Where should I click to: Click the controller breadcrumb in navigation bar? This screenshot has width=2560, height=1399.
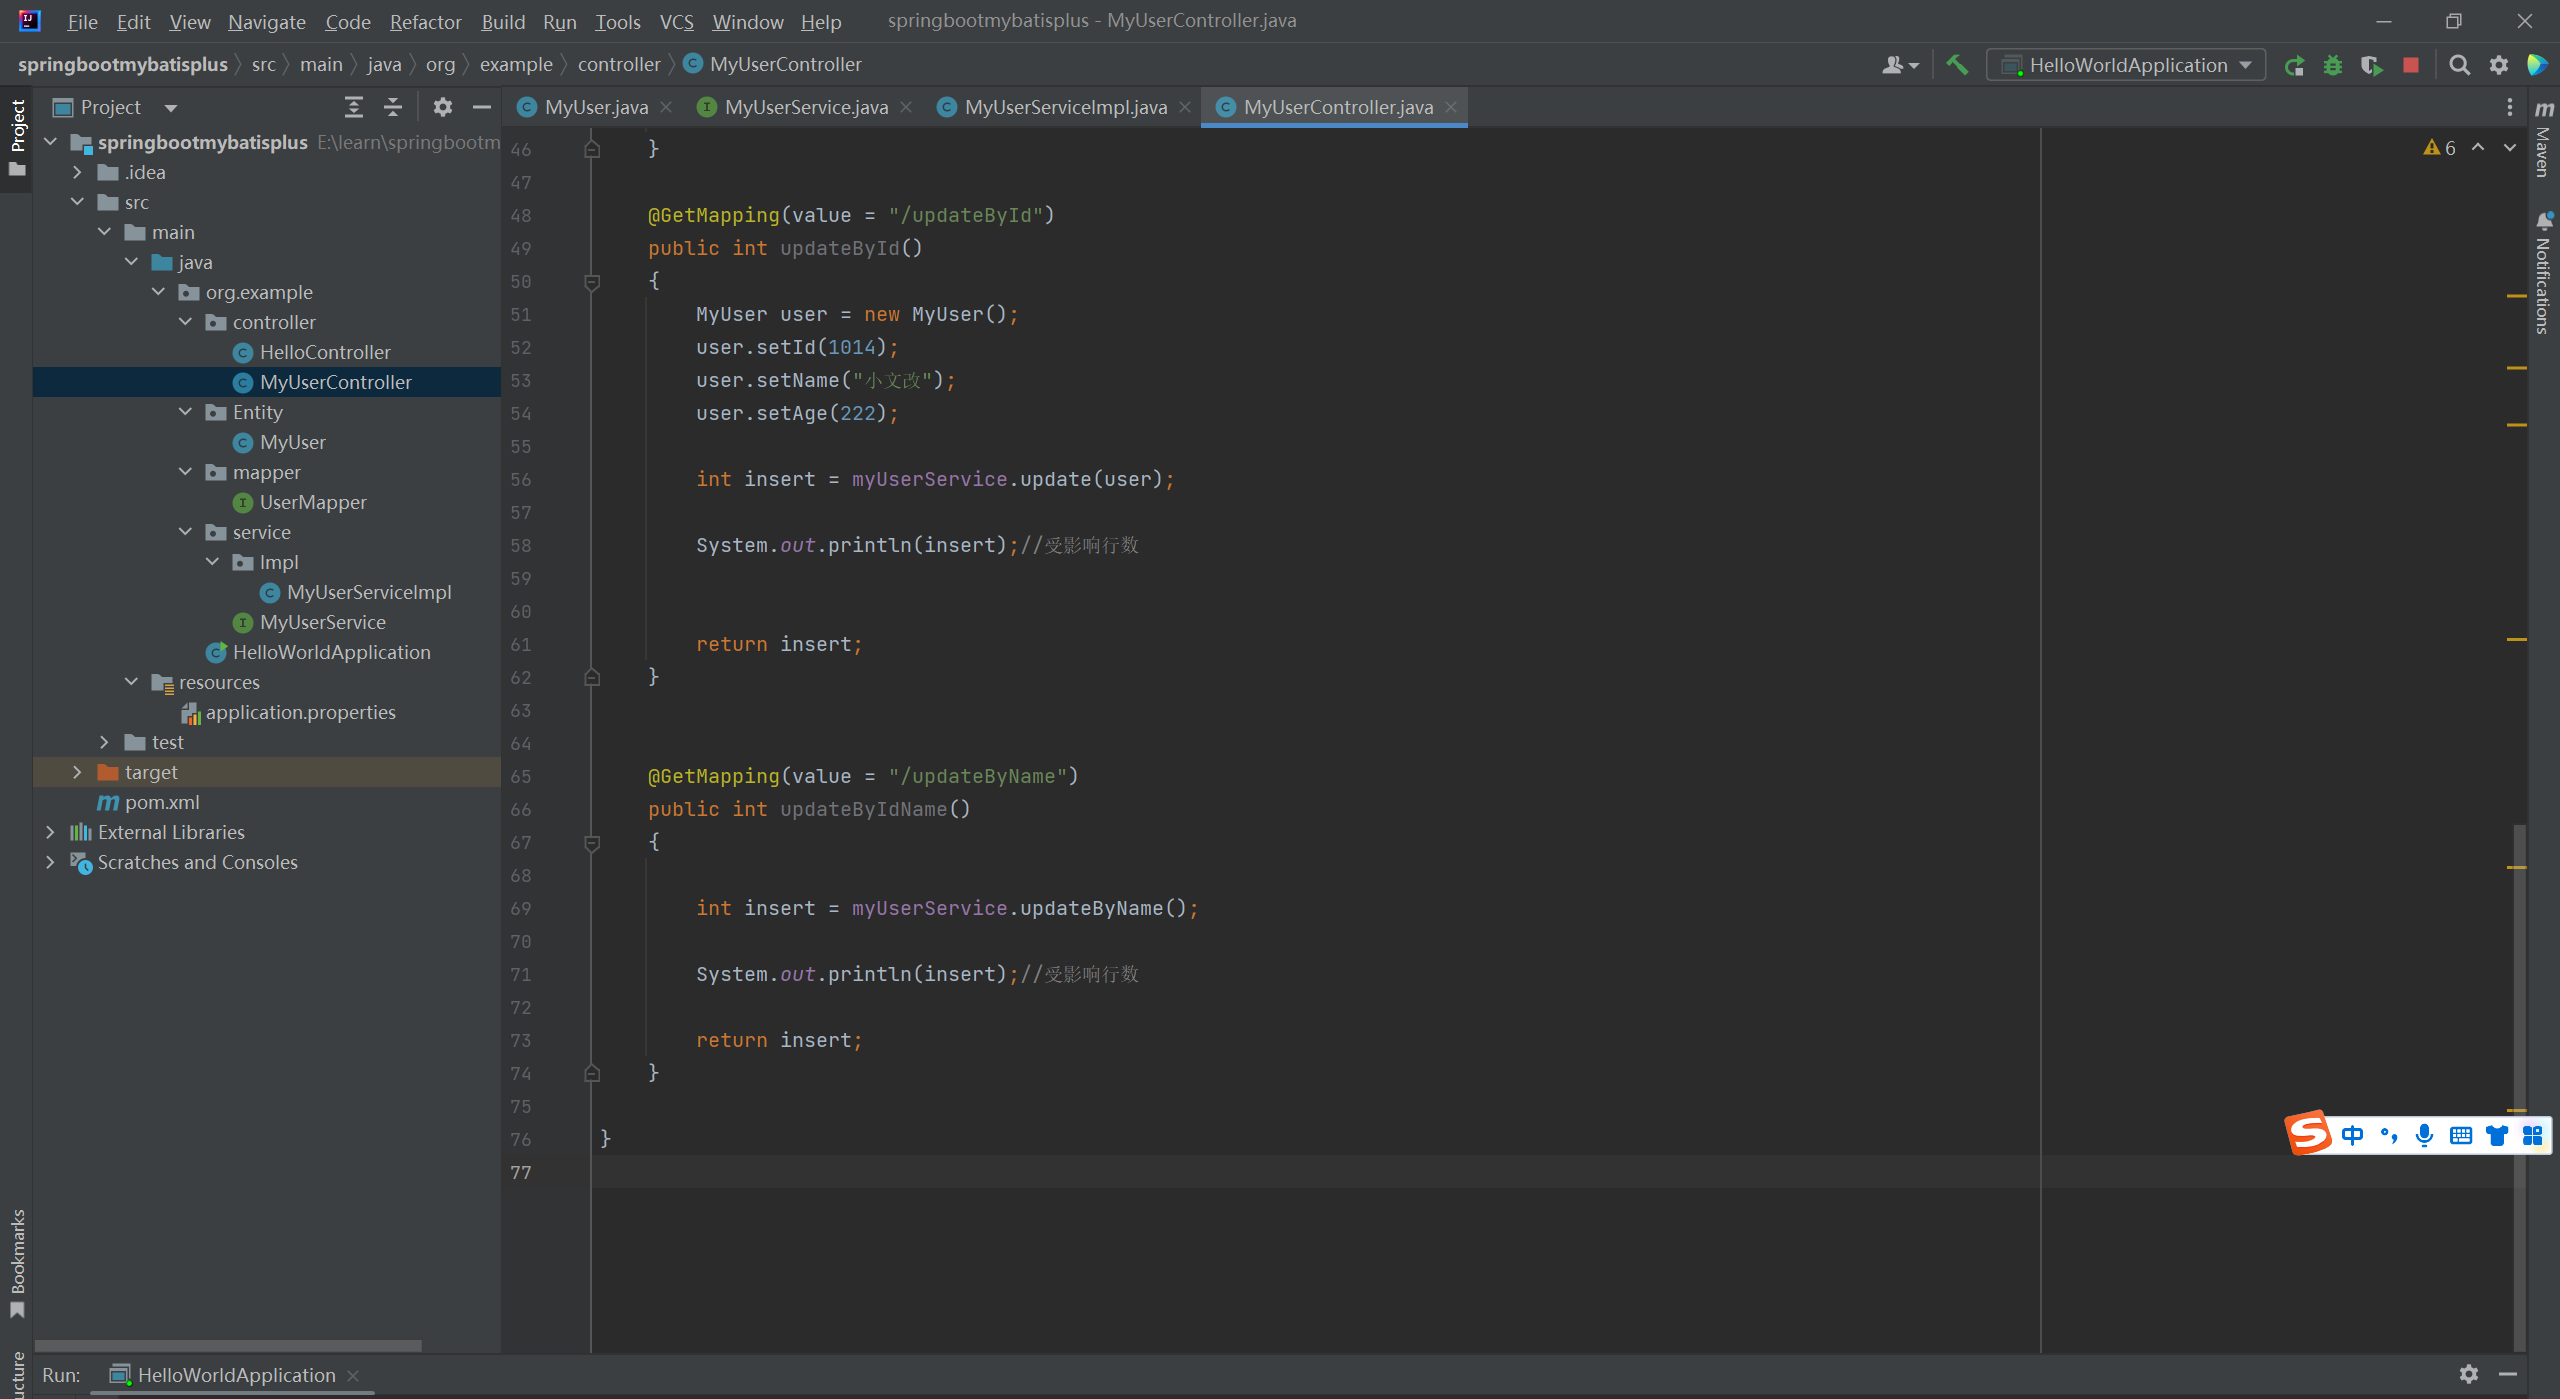(x=618, y=64)
